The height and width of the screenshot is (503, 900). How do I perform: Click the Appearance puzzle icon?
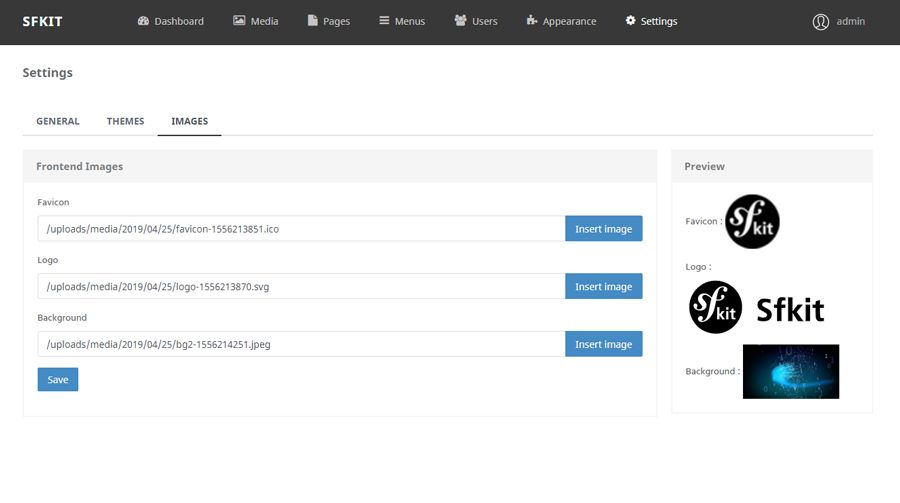coord(532,21)
